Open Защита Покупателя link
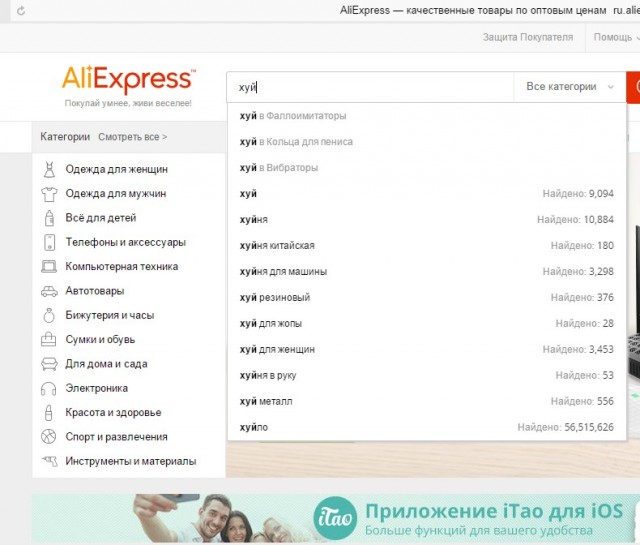The image size is (640, 545). pyautogui.click(x=528, y=37)
